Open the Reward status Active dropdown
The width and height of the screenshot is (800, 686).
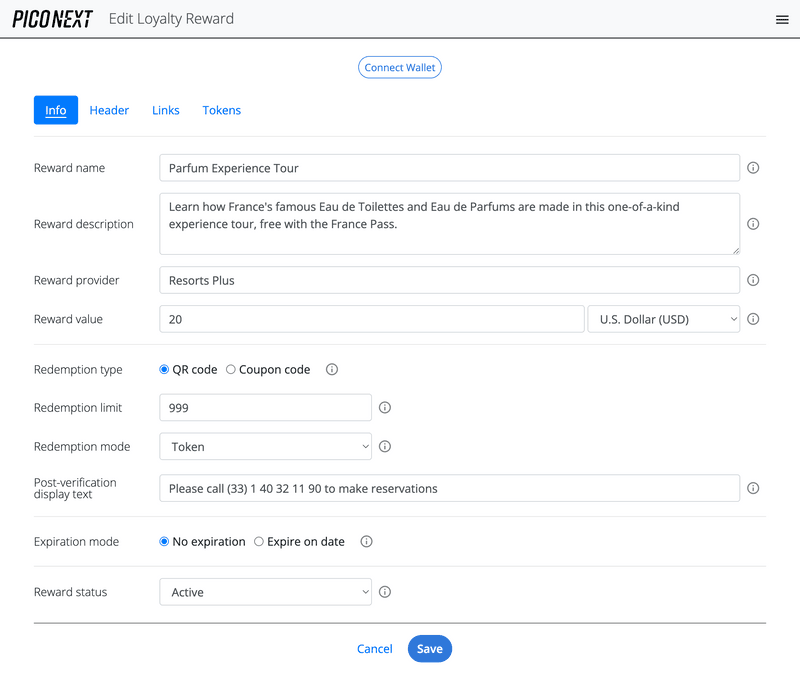[265, 592]
